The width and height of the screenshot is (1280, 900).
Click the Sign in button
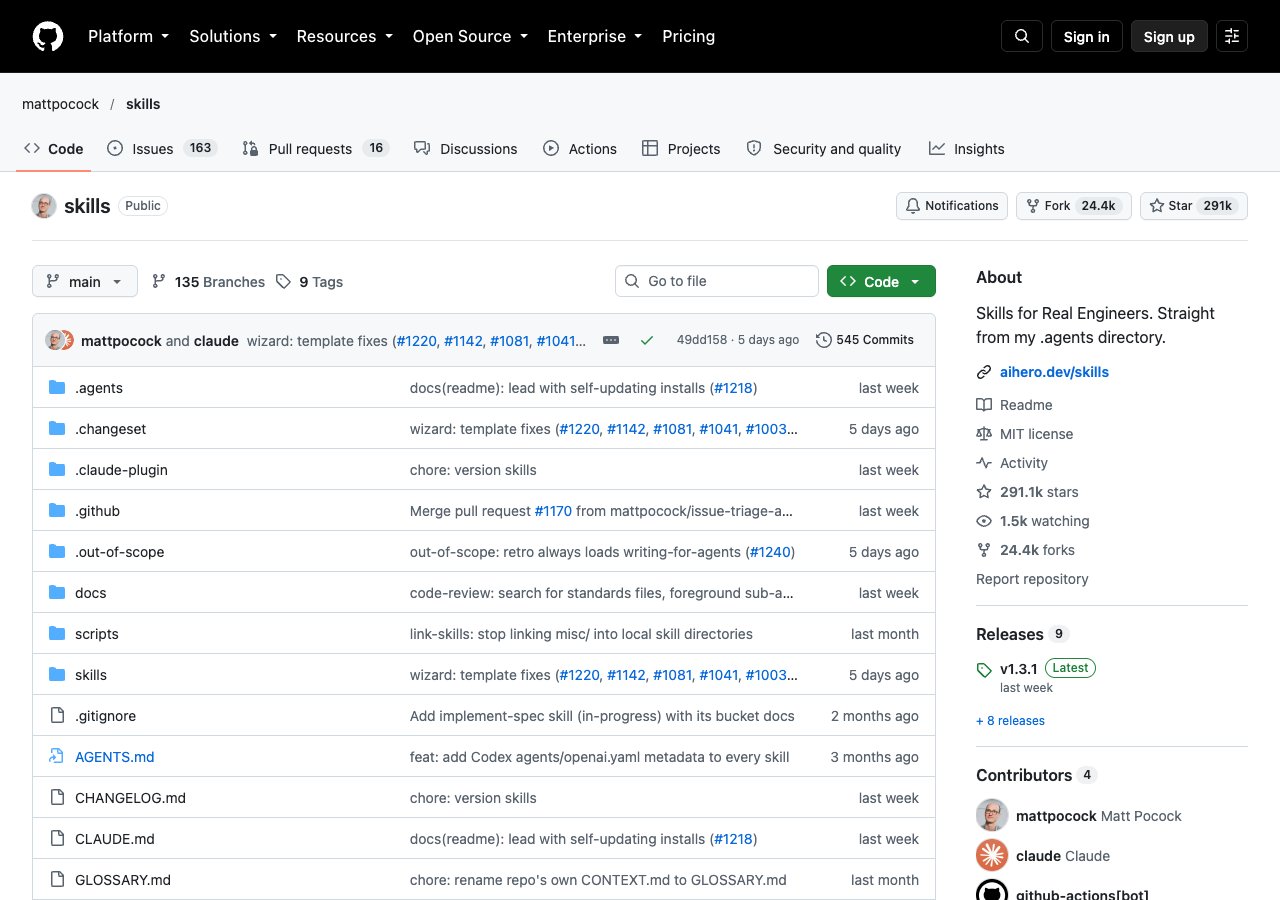point(1086,36)
